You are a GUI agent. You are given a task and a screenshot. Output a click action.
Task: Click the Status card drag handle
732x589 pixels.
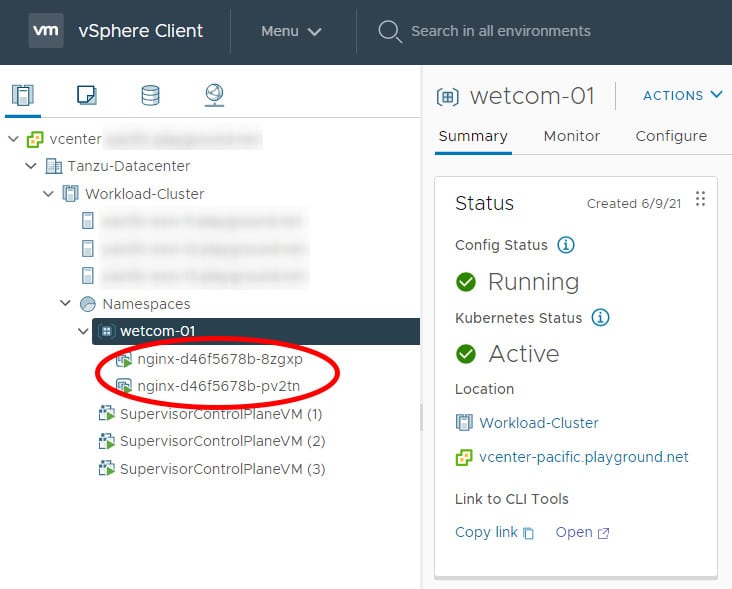click(x=700, y=199)
